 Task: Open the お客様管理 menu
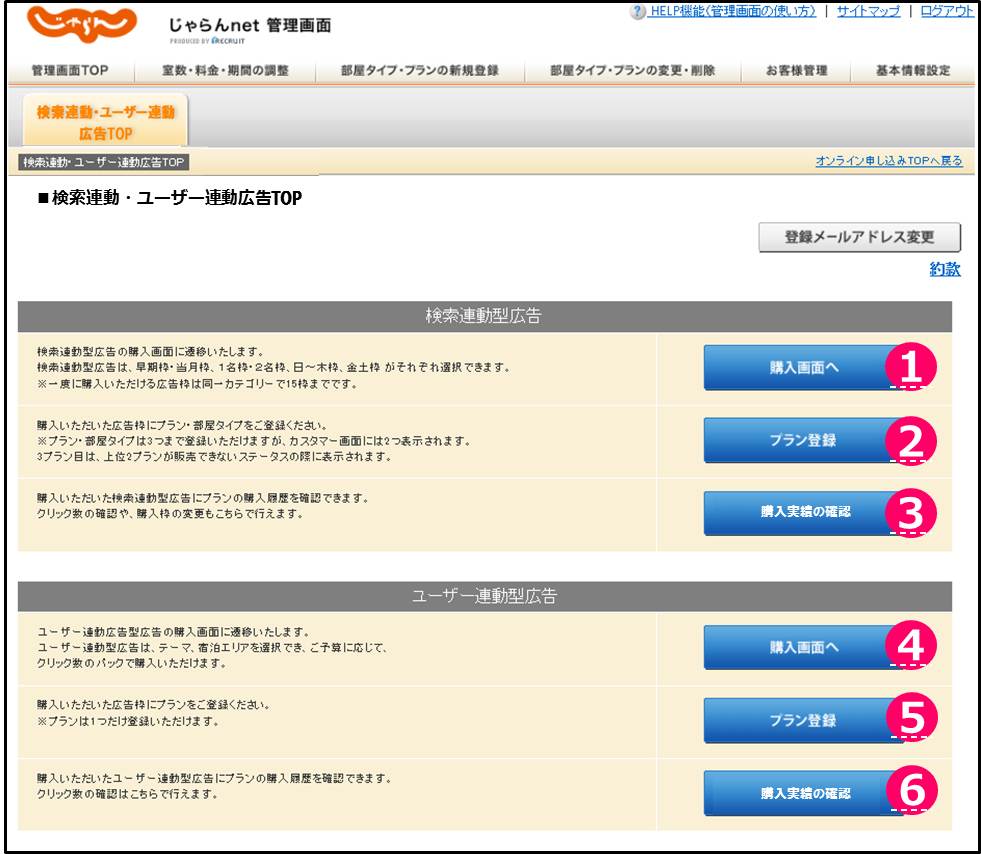click(x=796, y=71)
